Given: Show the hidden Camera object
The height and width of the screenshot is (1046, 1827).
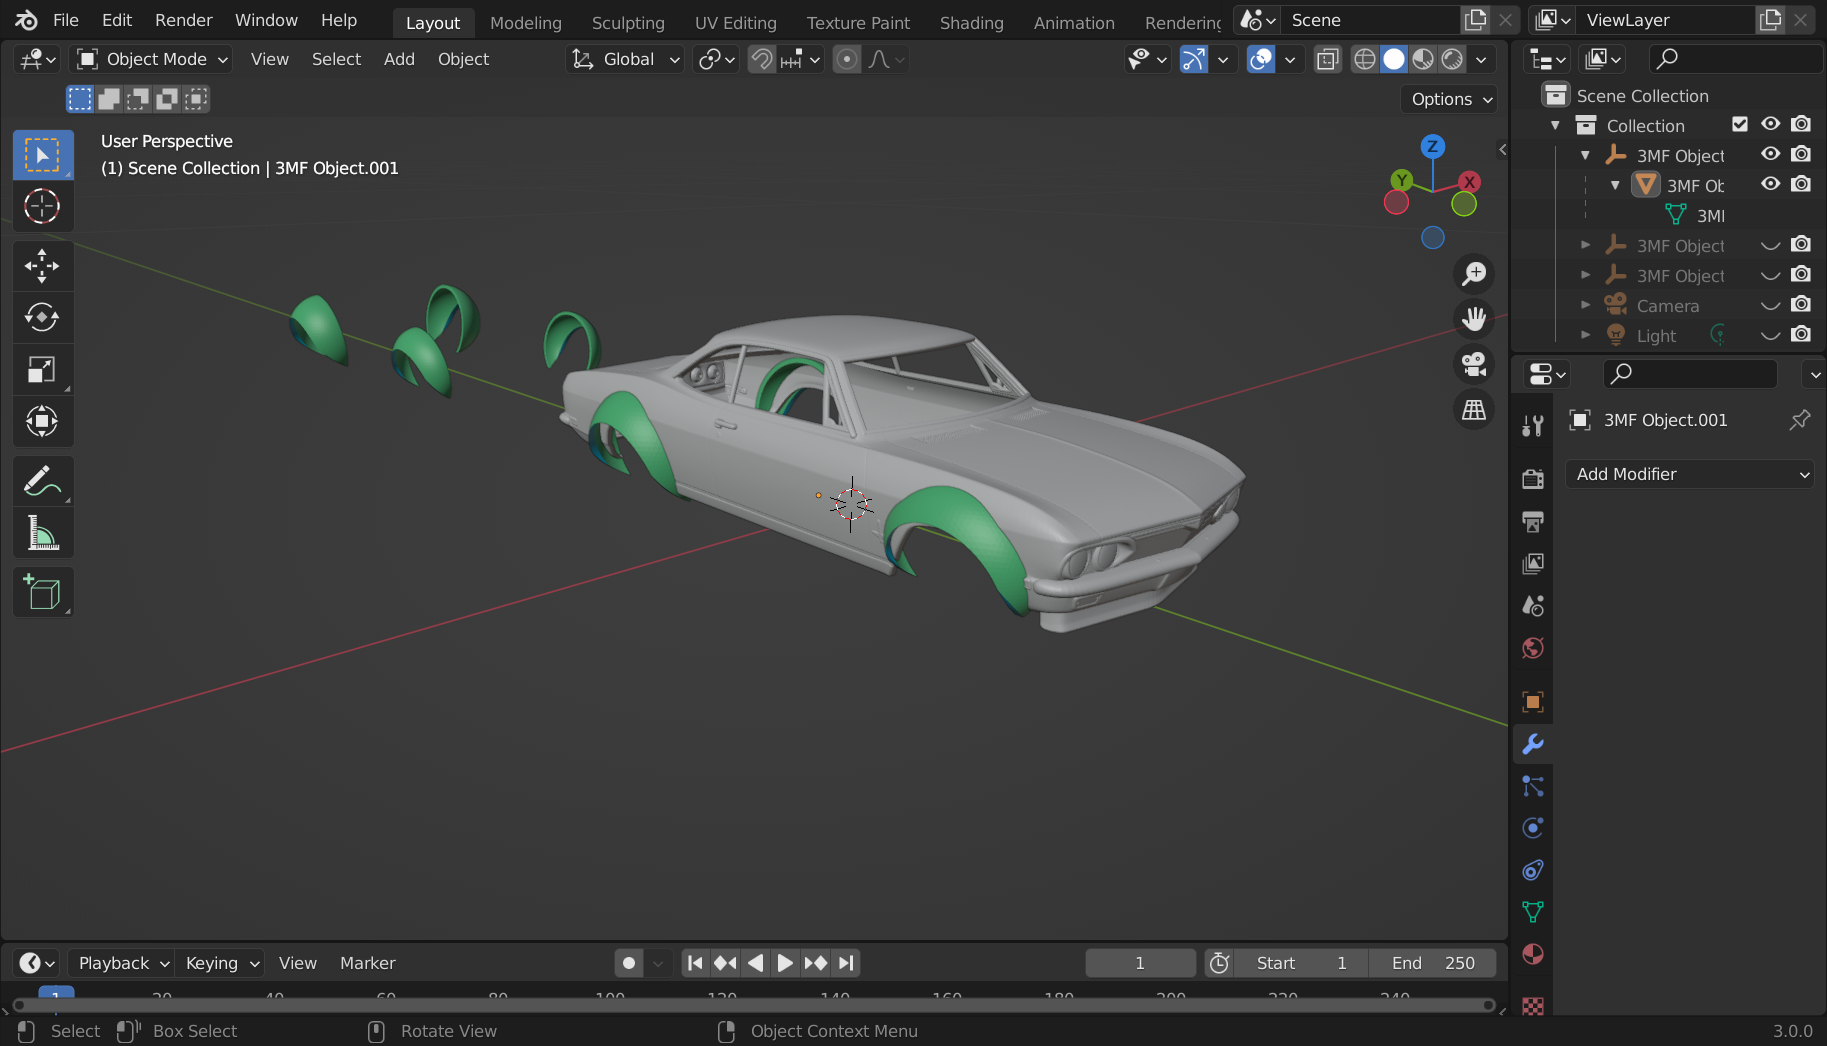Looking at the screenshot, I should (1770, 305).
